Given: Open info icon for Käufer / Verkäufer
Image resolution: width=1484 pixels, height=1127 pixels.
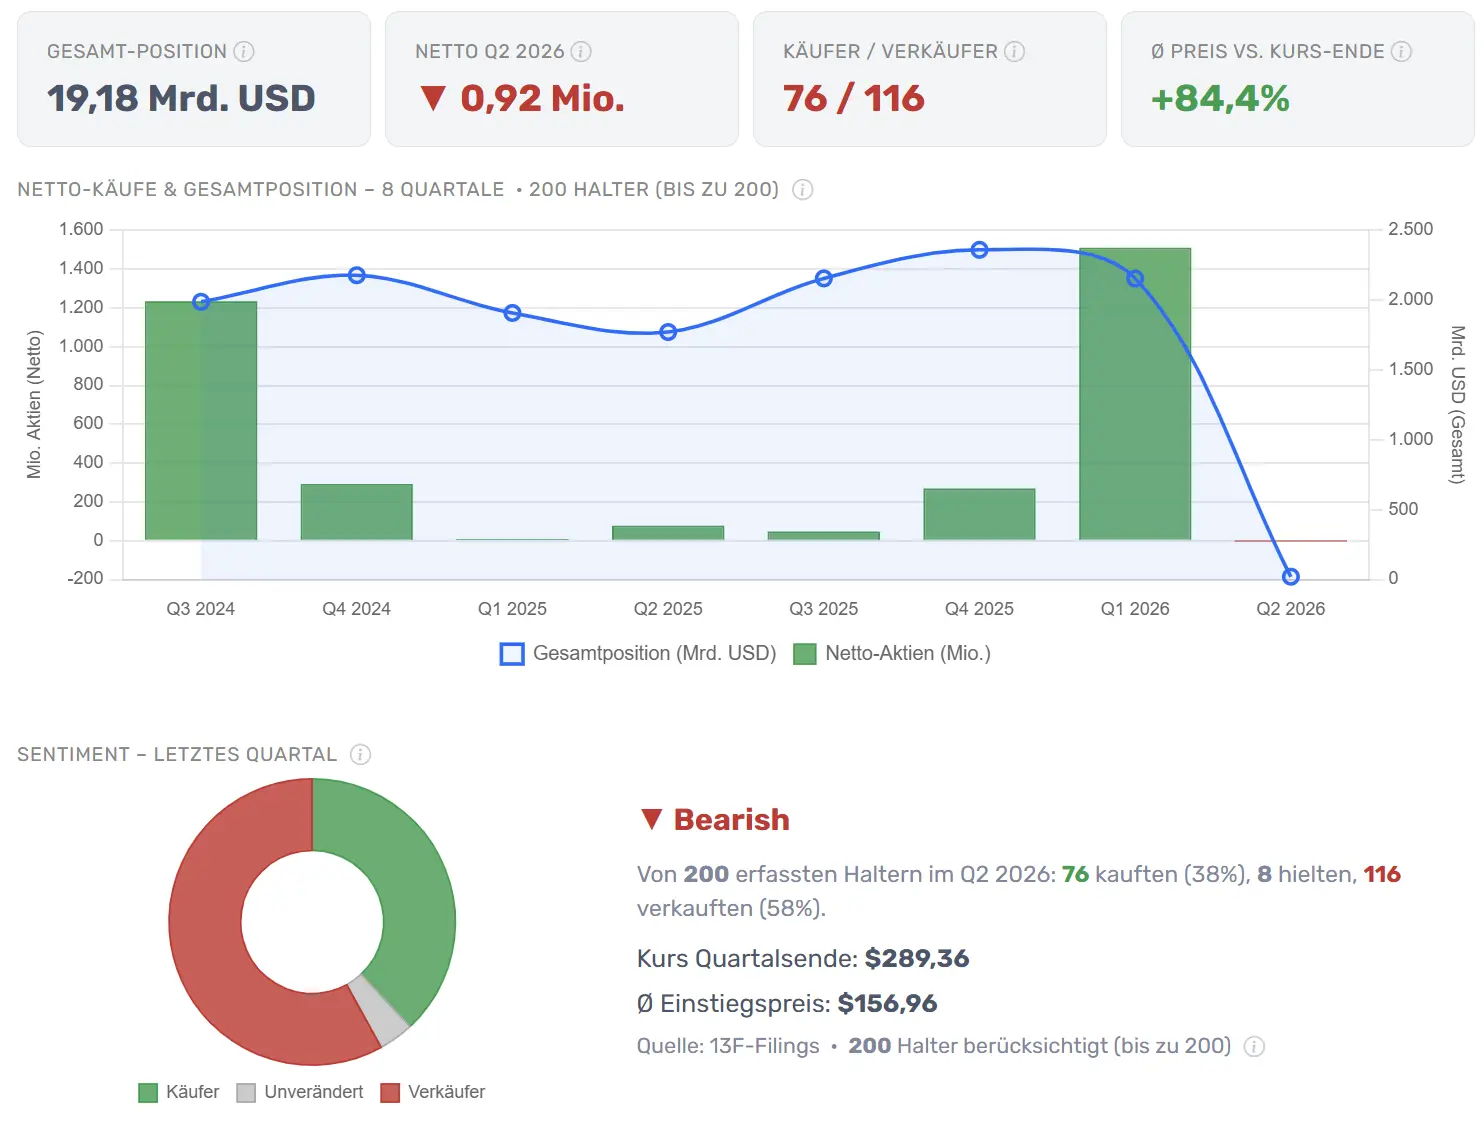Looking at the screenshot, I should 1015,51.
